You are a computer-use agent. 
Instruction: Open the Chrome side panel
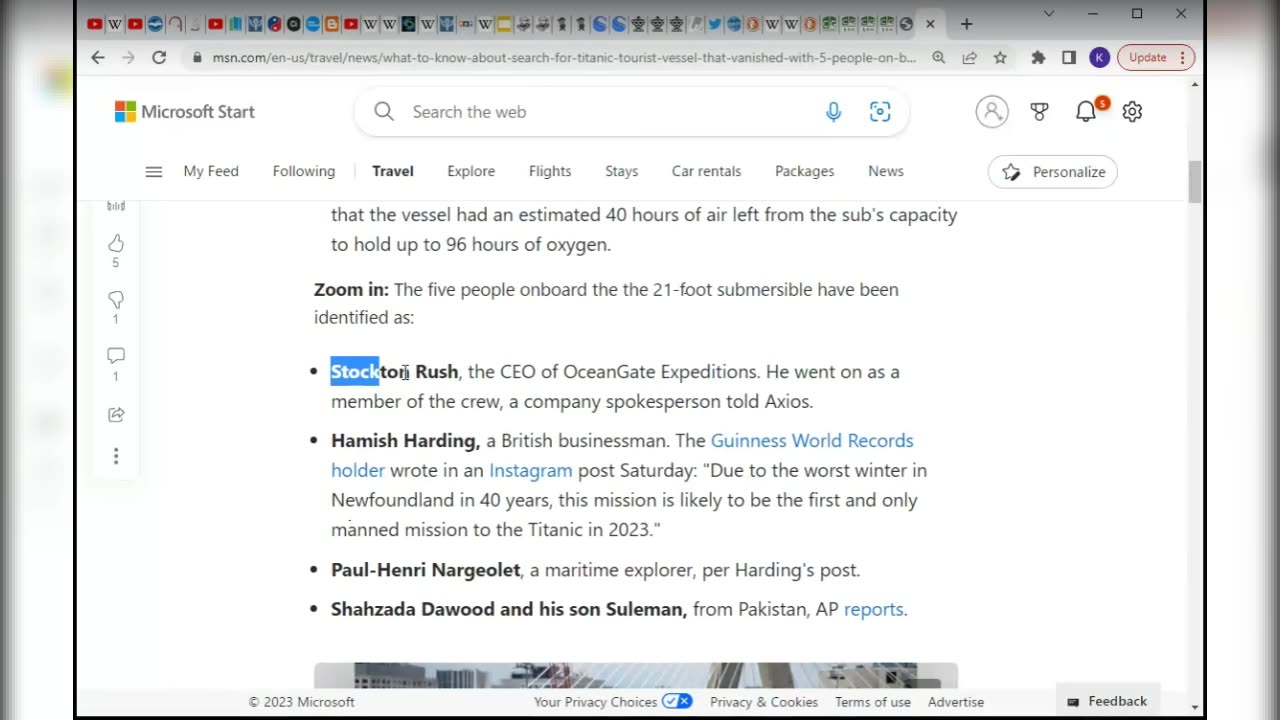(1069, 58)
